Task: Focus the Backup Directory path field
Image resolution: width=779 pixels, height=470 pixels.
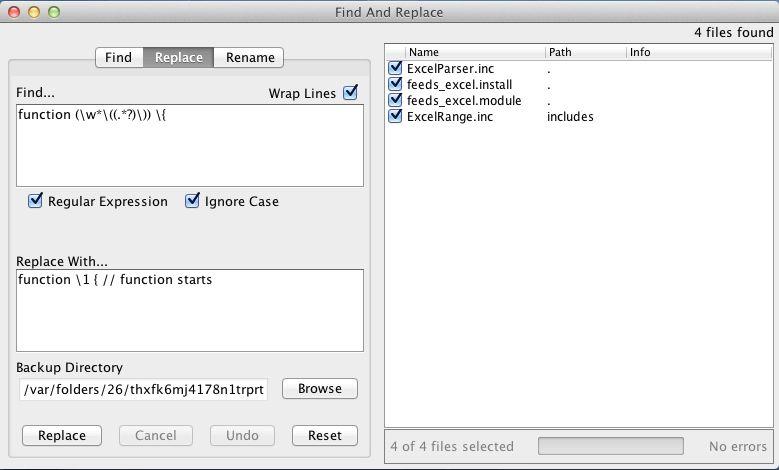Action: 144,389
